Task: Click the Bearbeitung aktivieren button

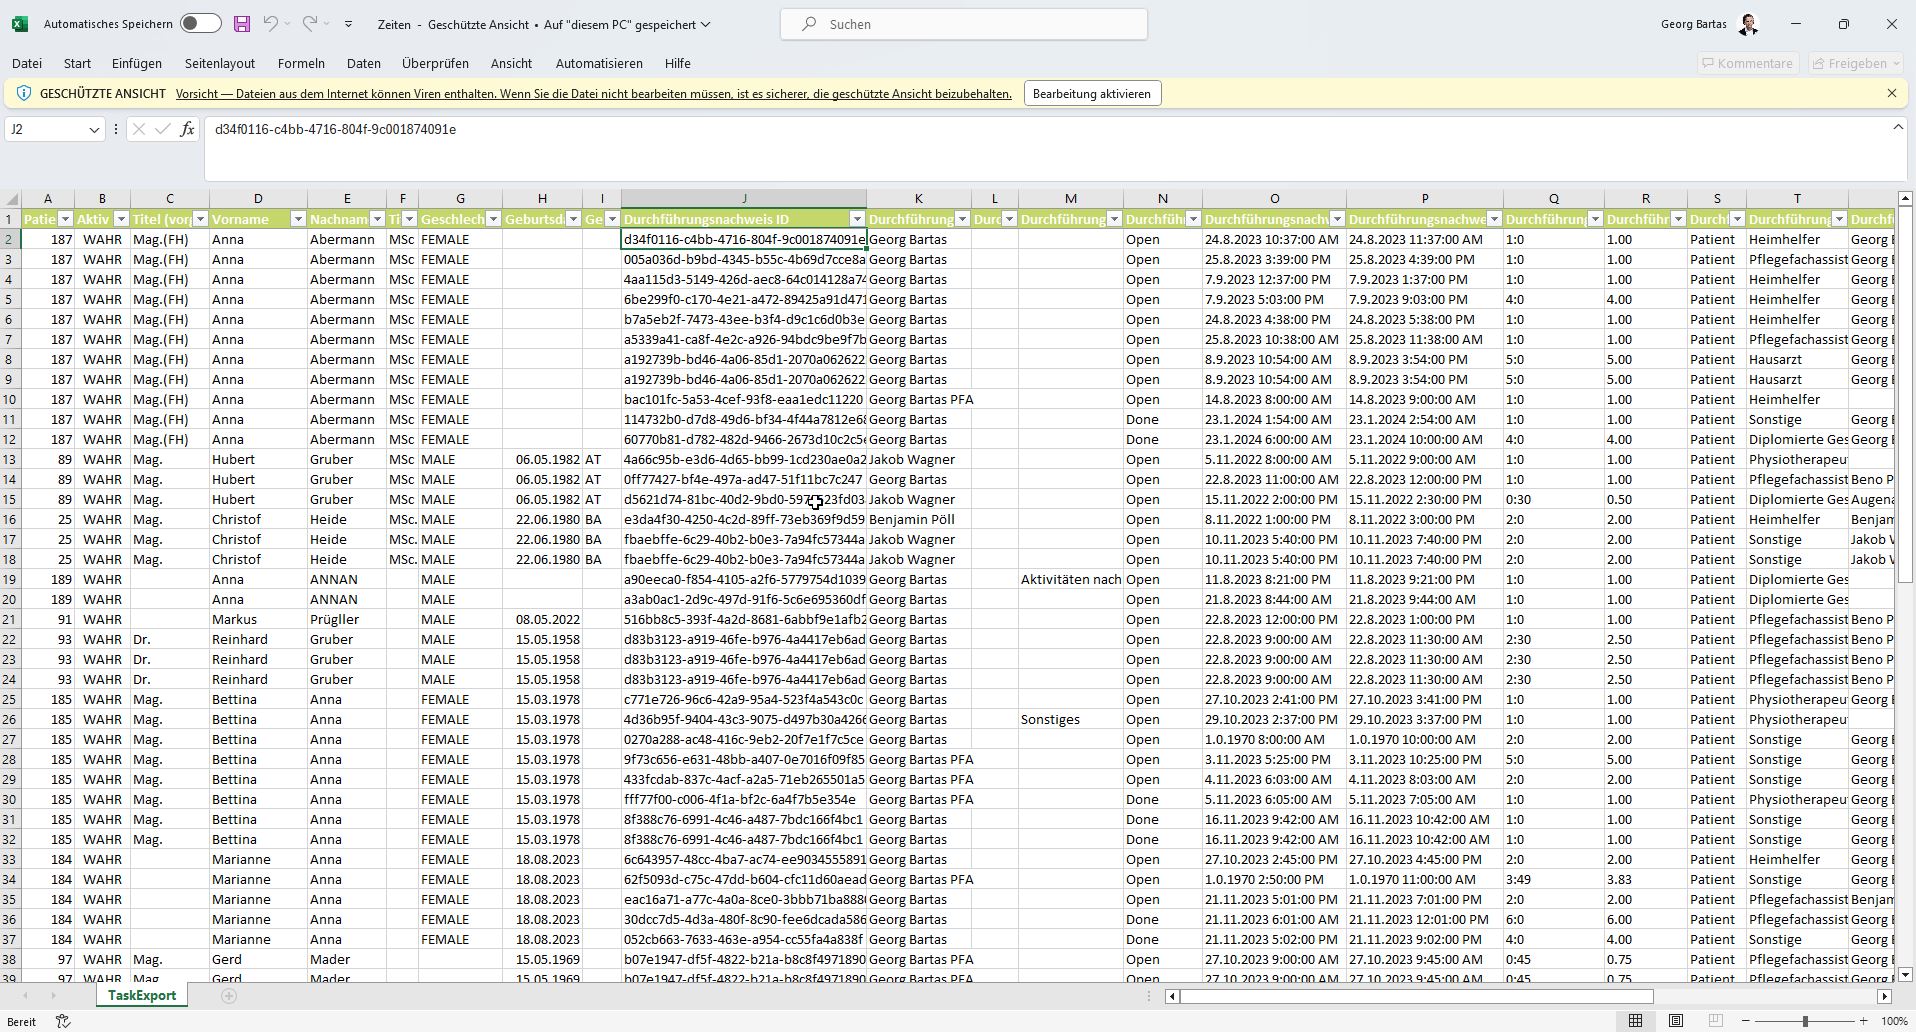Action: pyautogui.click(x=1091, y=94)
